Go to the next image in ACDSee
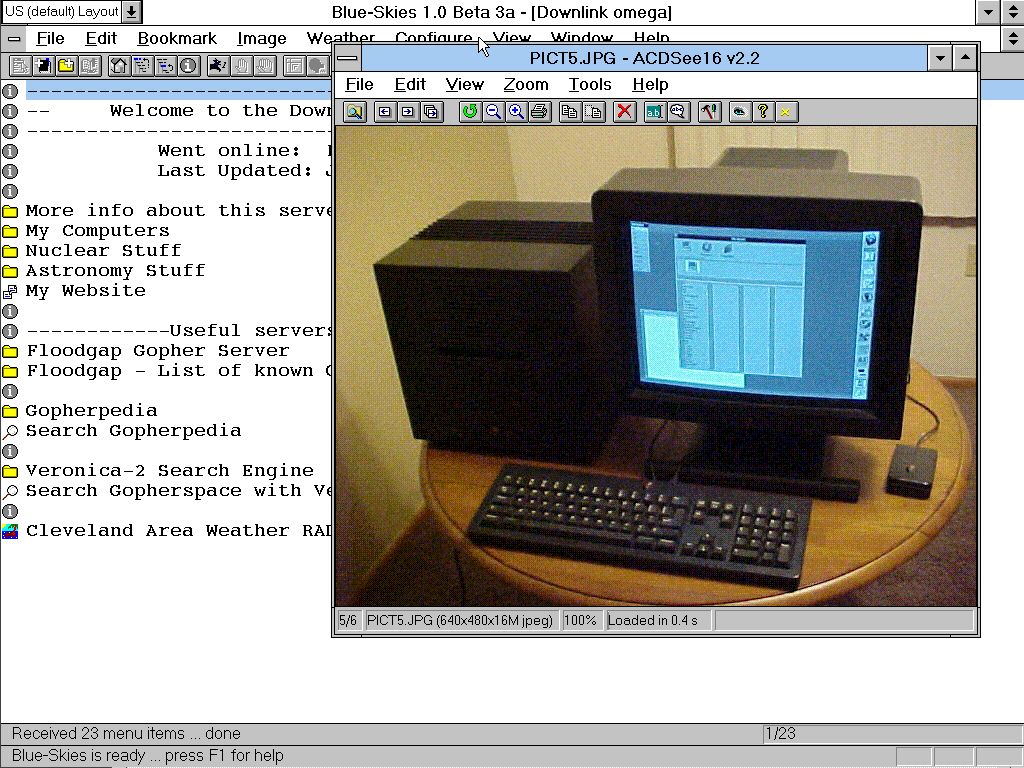This screenshot has height=768, width=1024. pyautogui.click(x=407, y=112)
